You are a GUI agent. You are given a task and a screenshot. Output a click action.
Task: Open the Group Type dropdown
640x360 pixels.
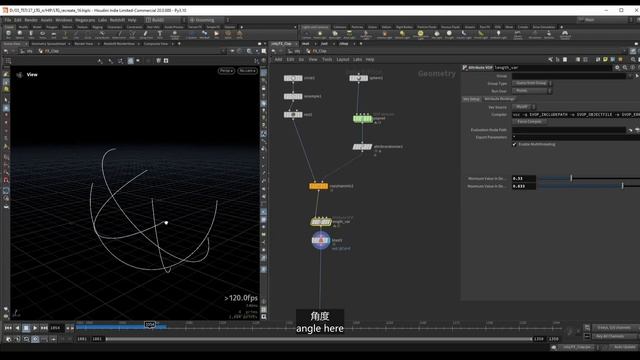click(x=532, y=83)
